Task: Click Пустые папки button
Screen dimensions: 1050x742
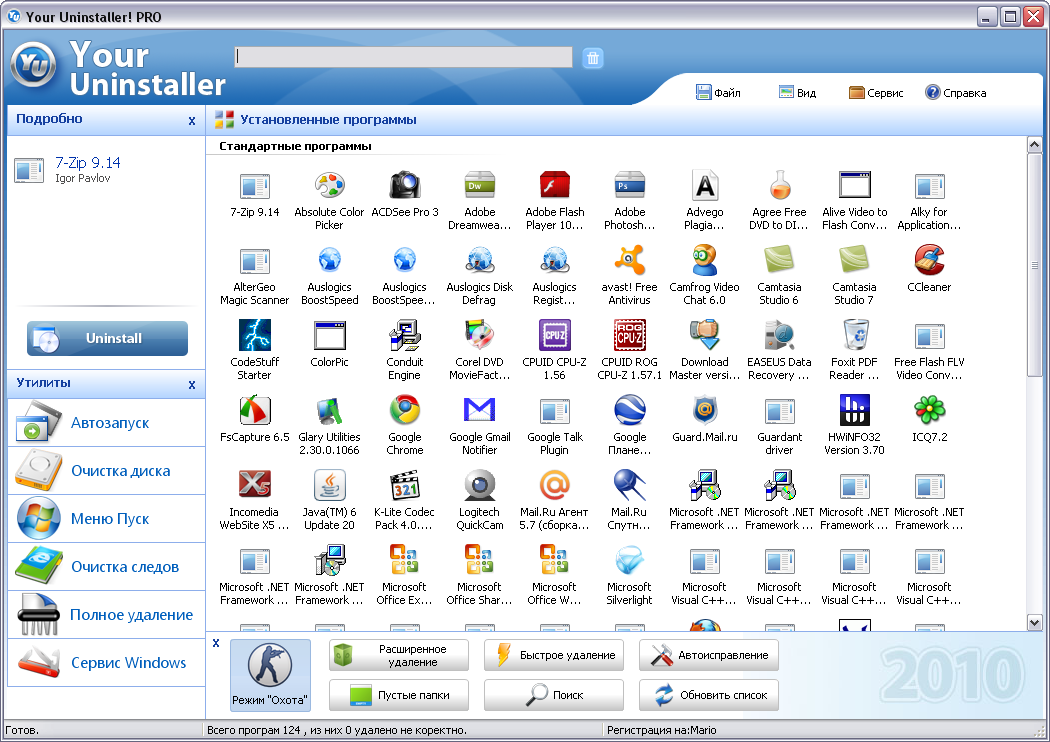Action: click(398, 695)
